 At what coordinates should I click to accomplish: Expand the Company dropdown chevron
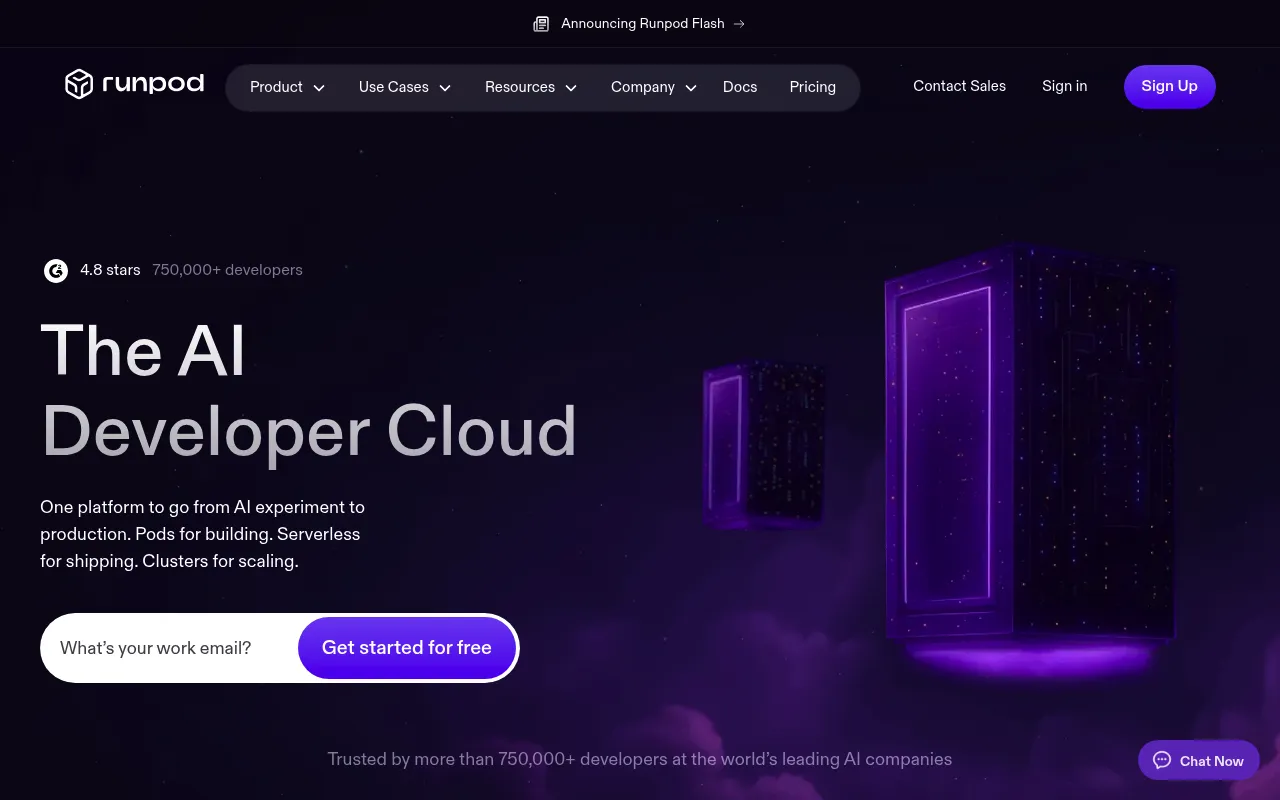[x=691, y=88]
